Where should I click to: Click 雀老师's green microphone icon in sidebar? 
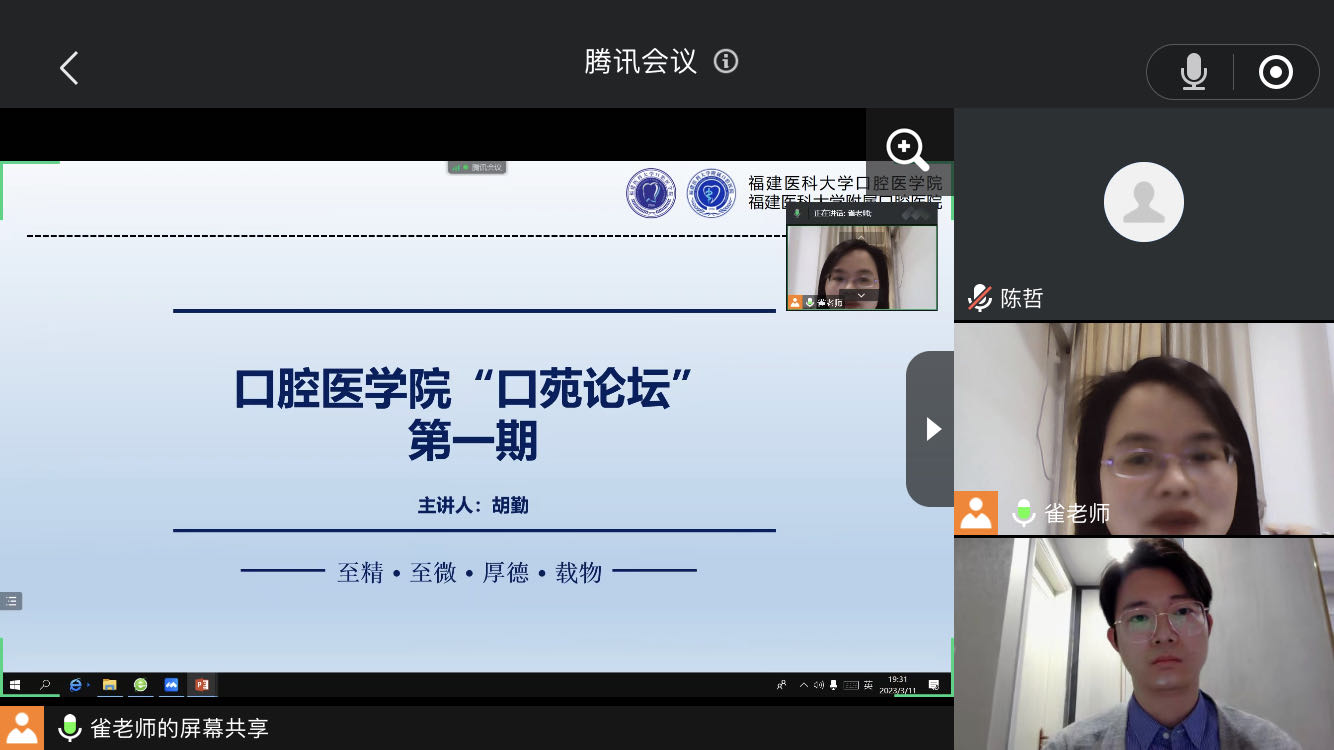tap(1023, 513)
